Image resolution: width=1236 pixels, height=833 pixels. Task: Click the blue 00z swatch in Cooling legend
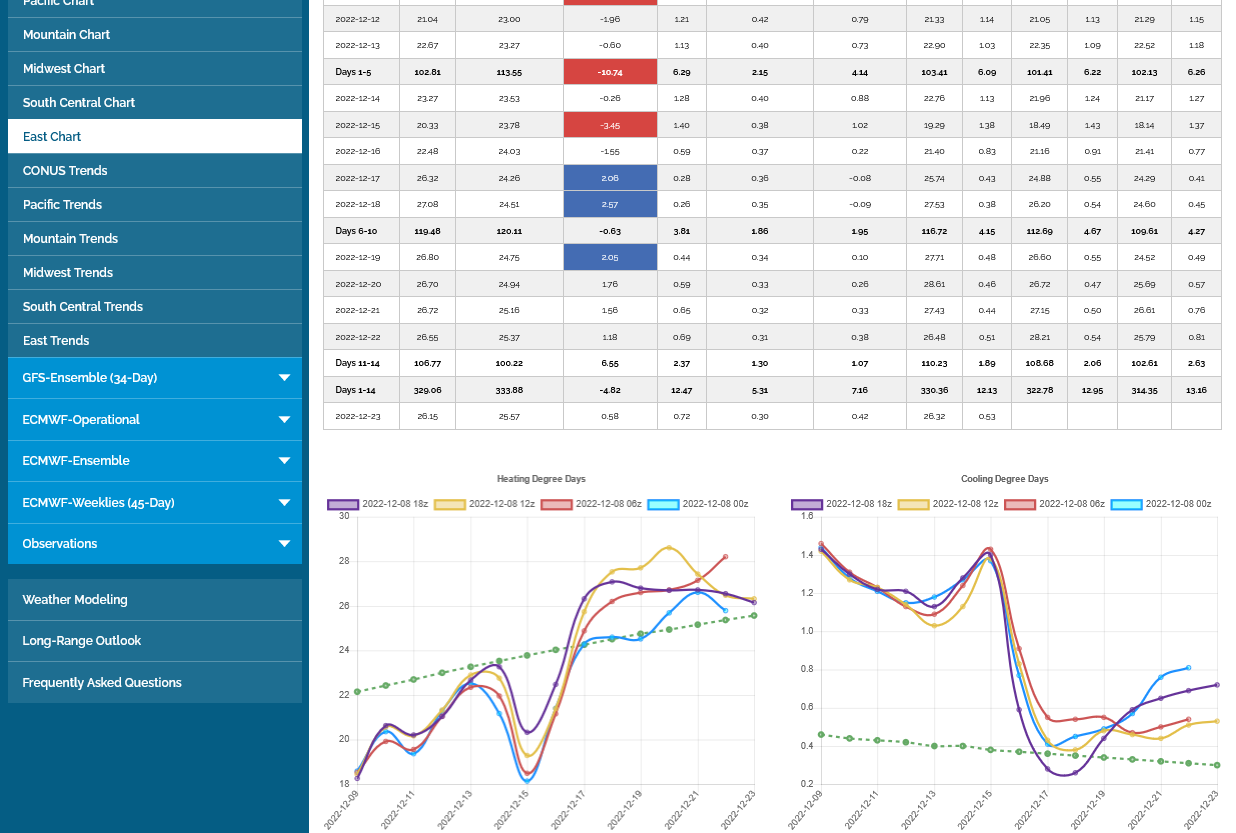coord(1127,505)
